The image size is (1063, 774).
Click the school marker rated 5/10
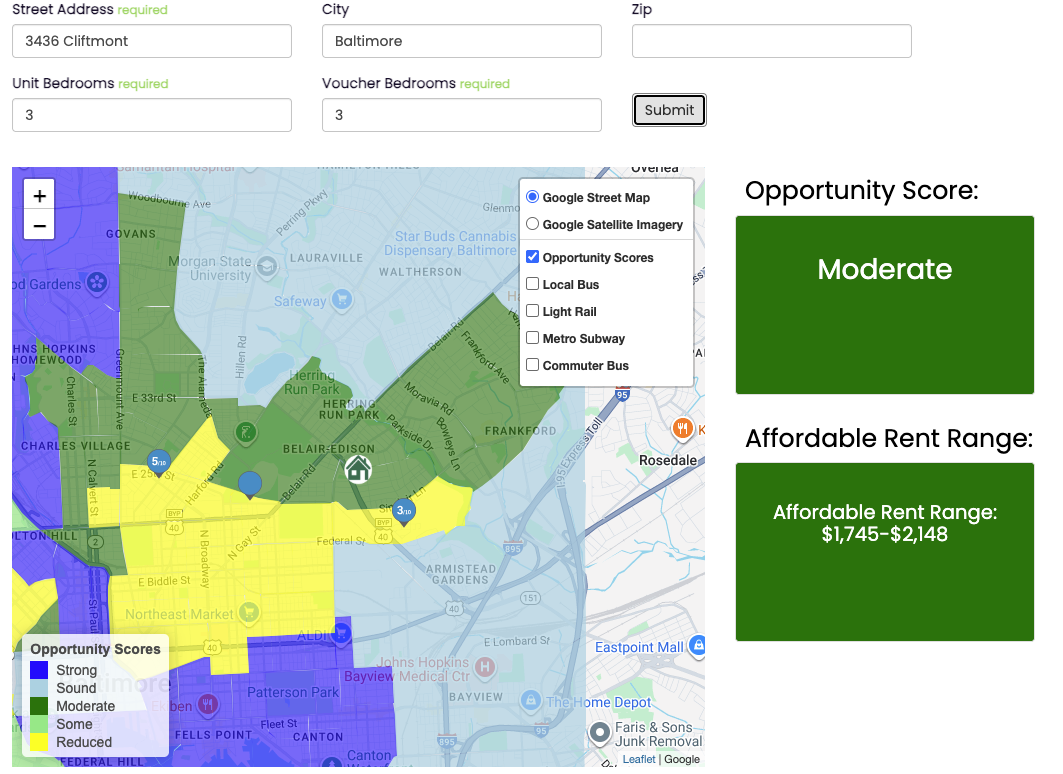pos(158,462)
